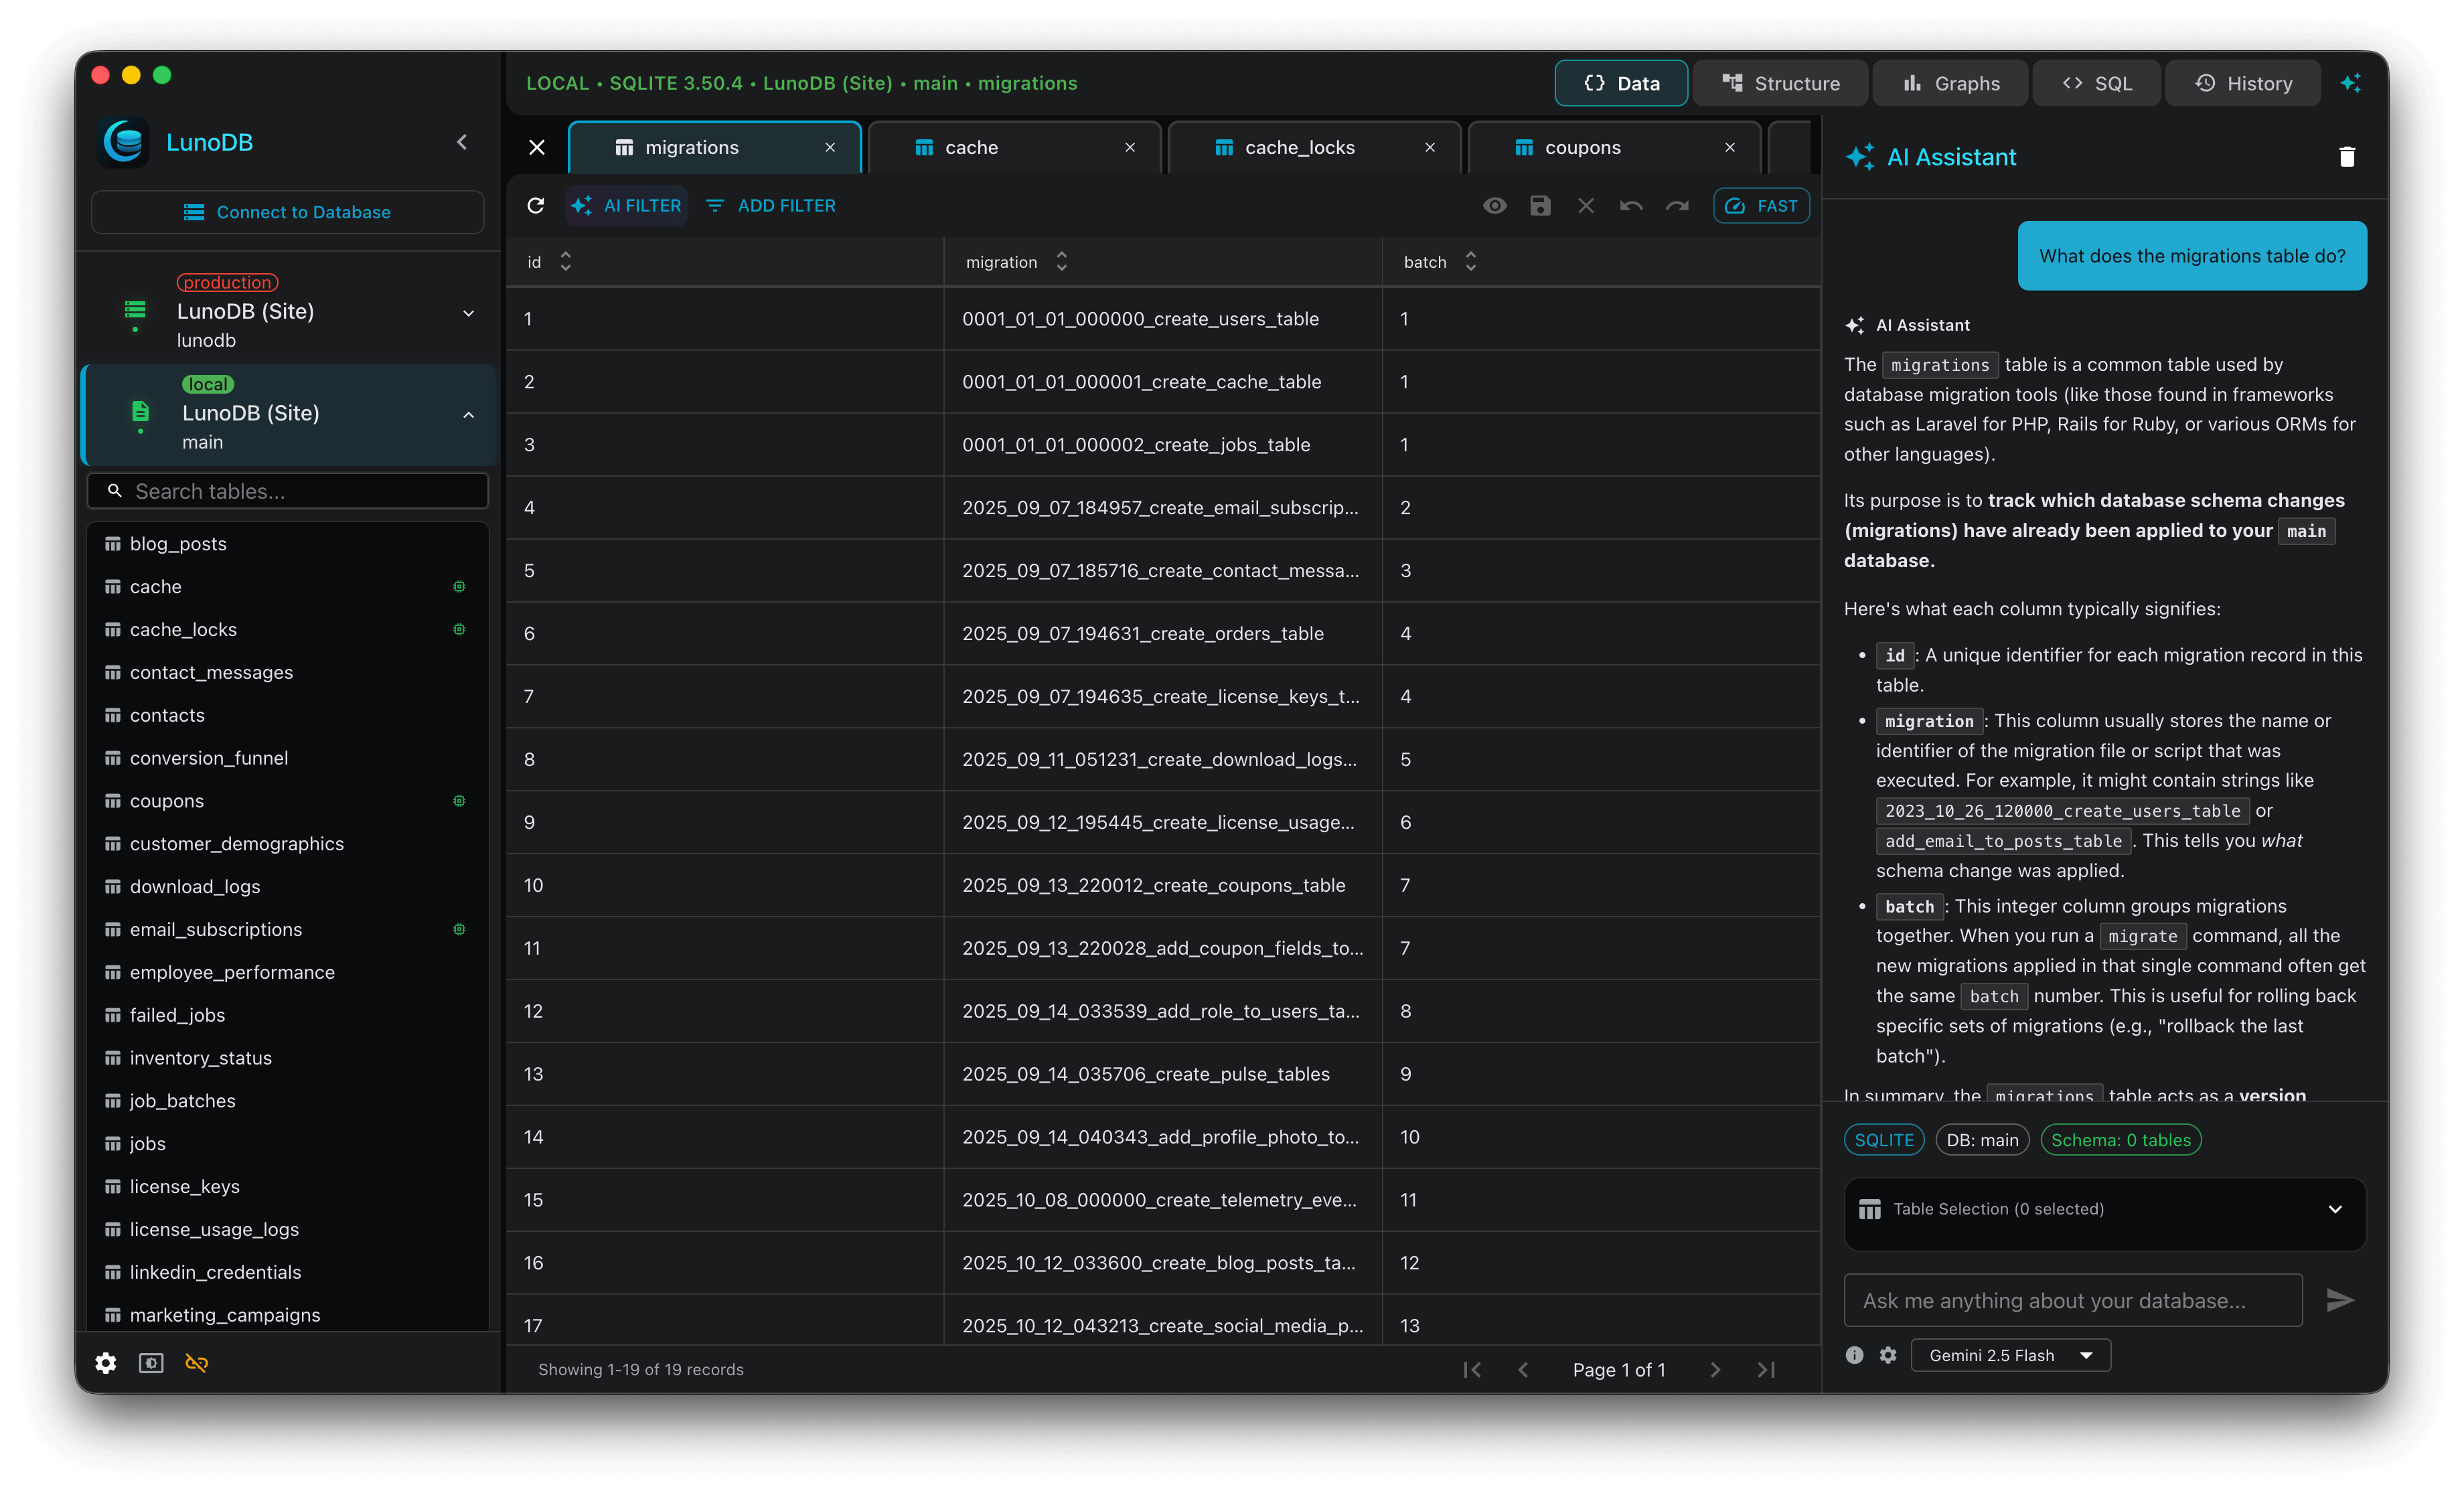Click the save changes floppy icon
The height and width of the screenshot is (1493, 2464).
tap(1540, 205)
